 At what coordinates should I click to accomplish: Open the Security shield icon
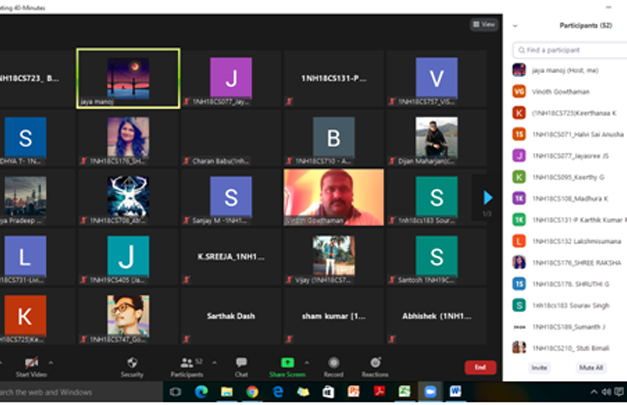[132, 362]
